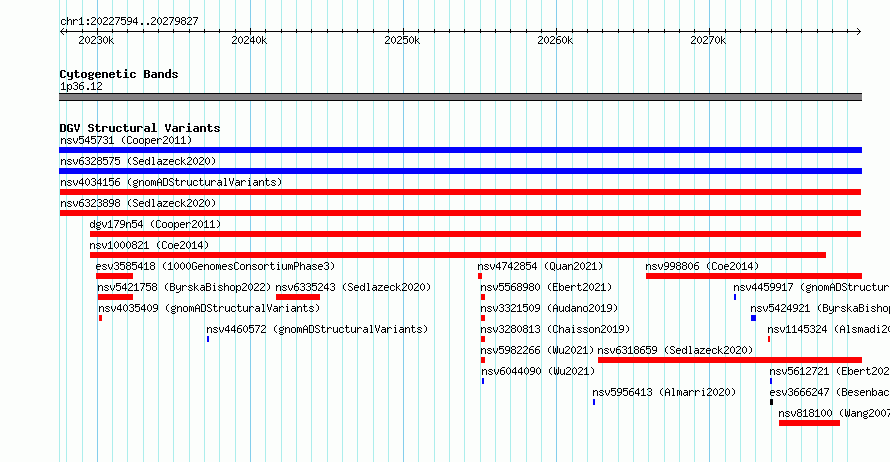Viewport: 890px width, 462px height.
Task: Click the red bar under nsv6335243
Action: pyautogui.click(x=298, y=297)
